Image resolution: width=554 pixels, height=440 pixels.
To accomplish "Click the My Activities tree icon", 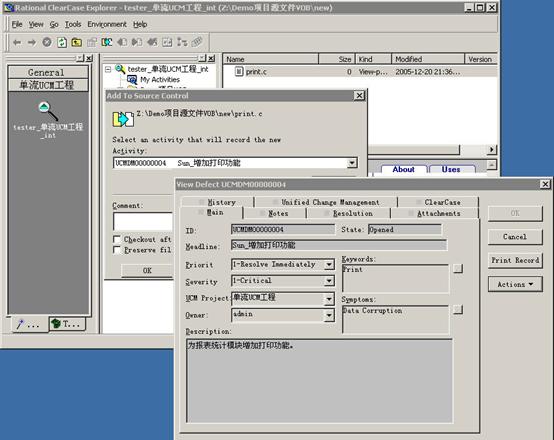I will point(132,80).
